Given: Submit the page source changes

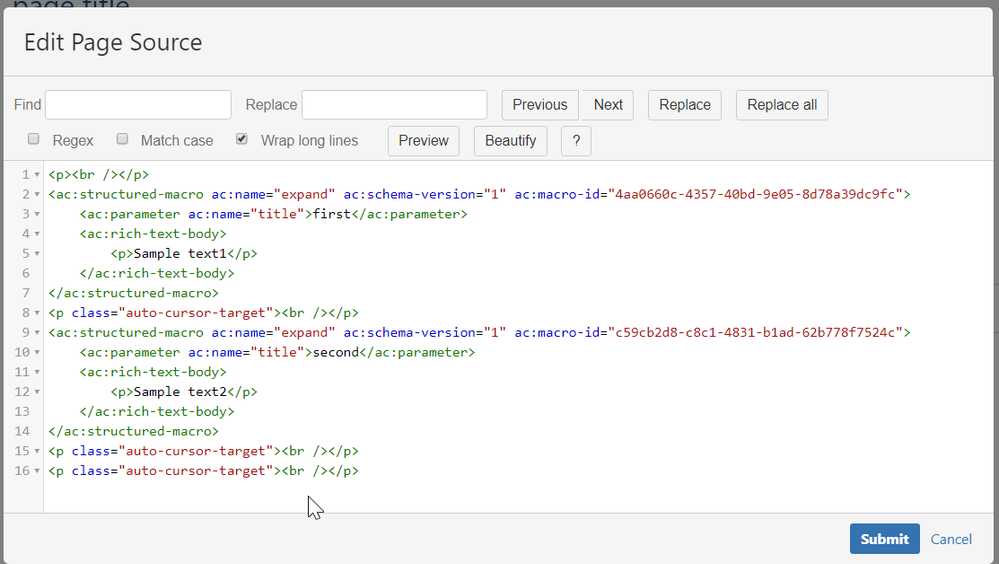Looking at the screenshot, I should 884,539.
